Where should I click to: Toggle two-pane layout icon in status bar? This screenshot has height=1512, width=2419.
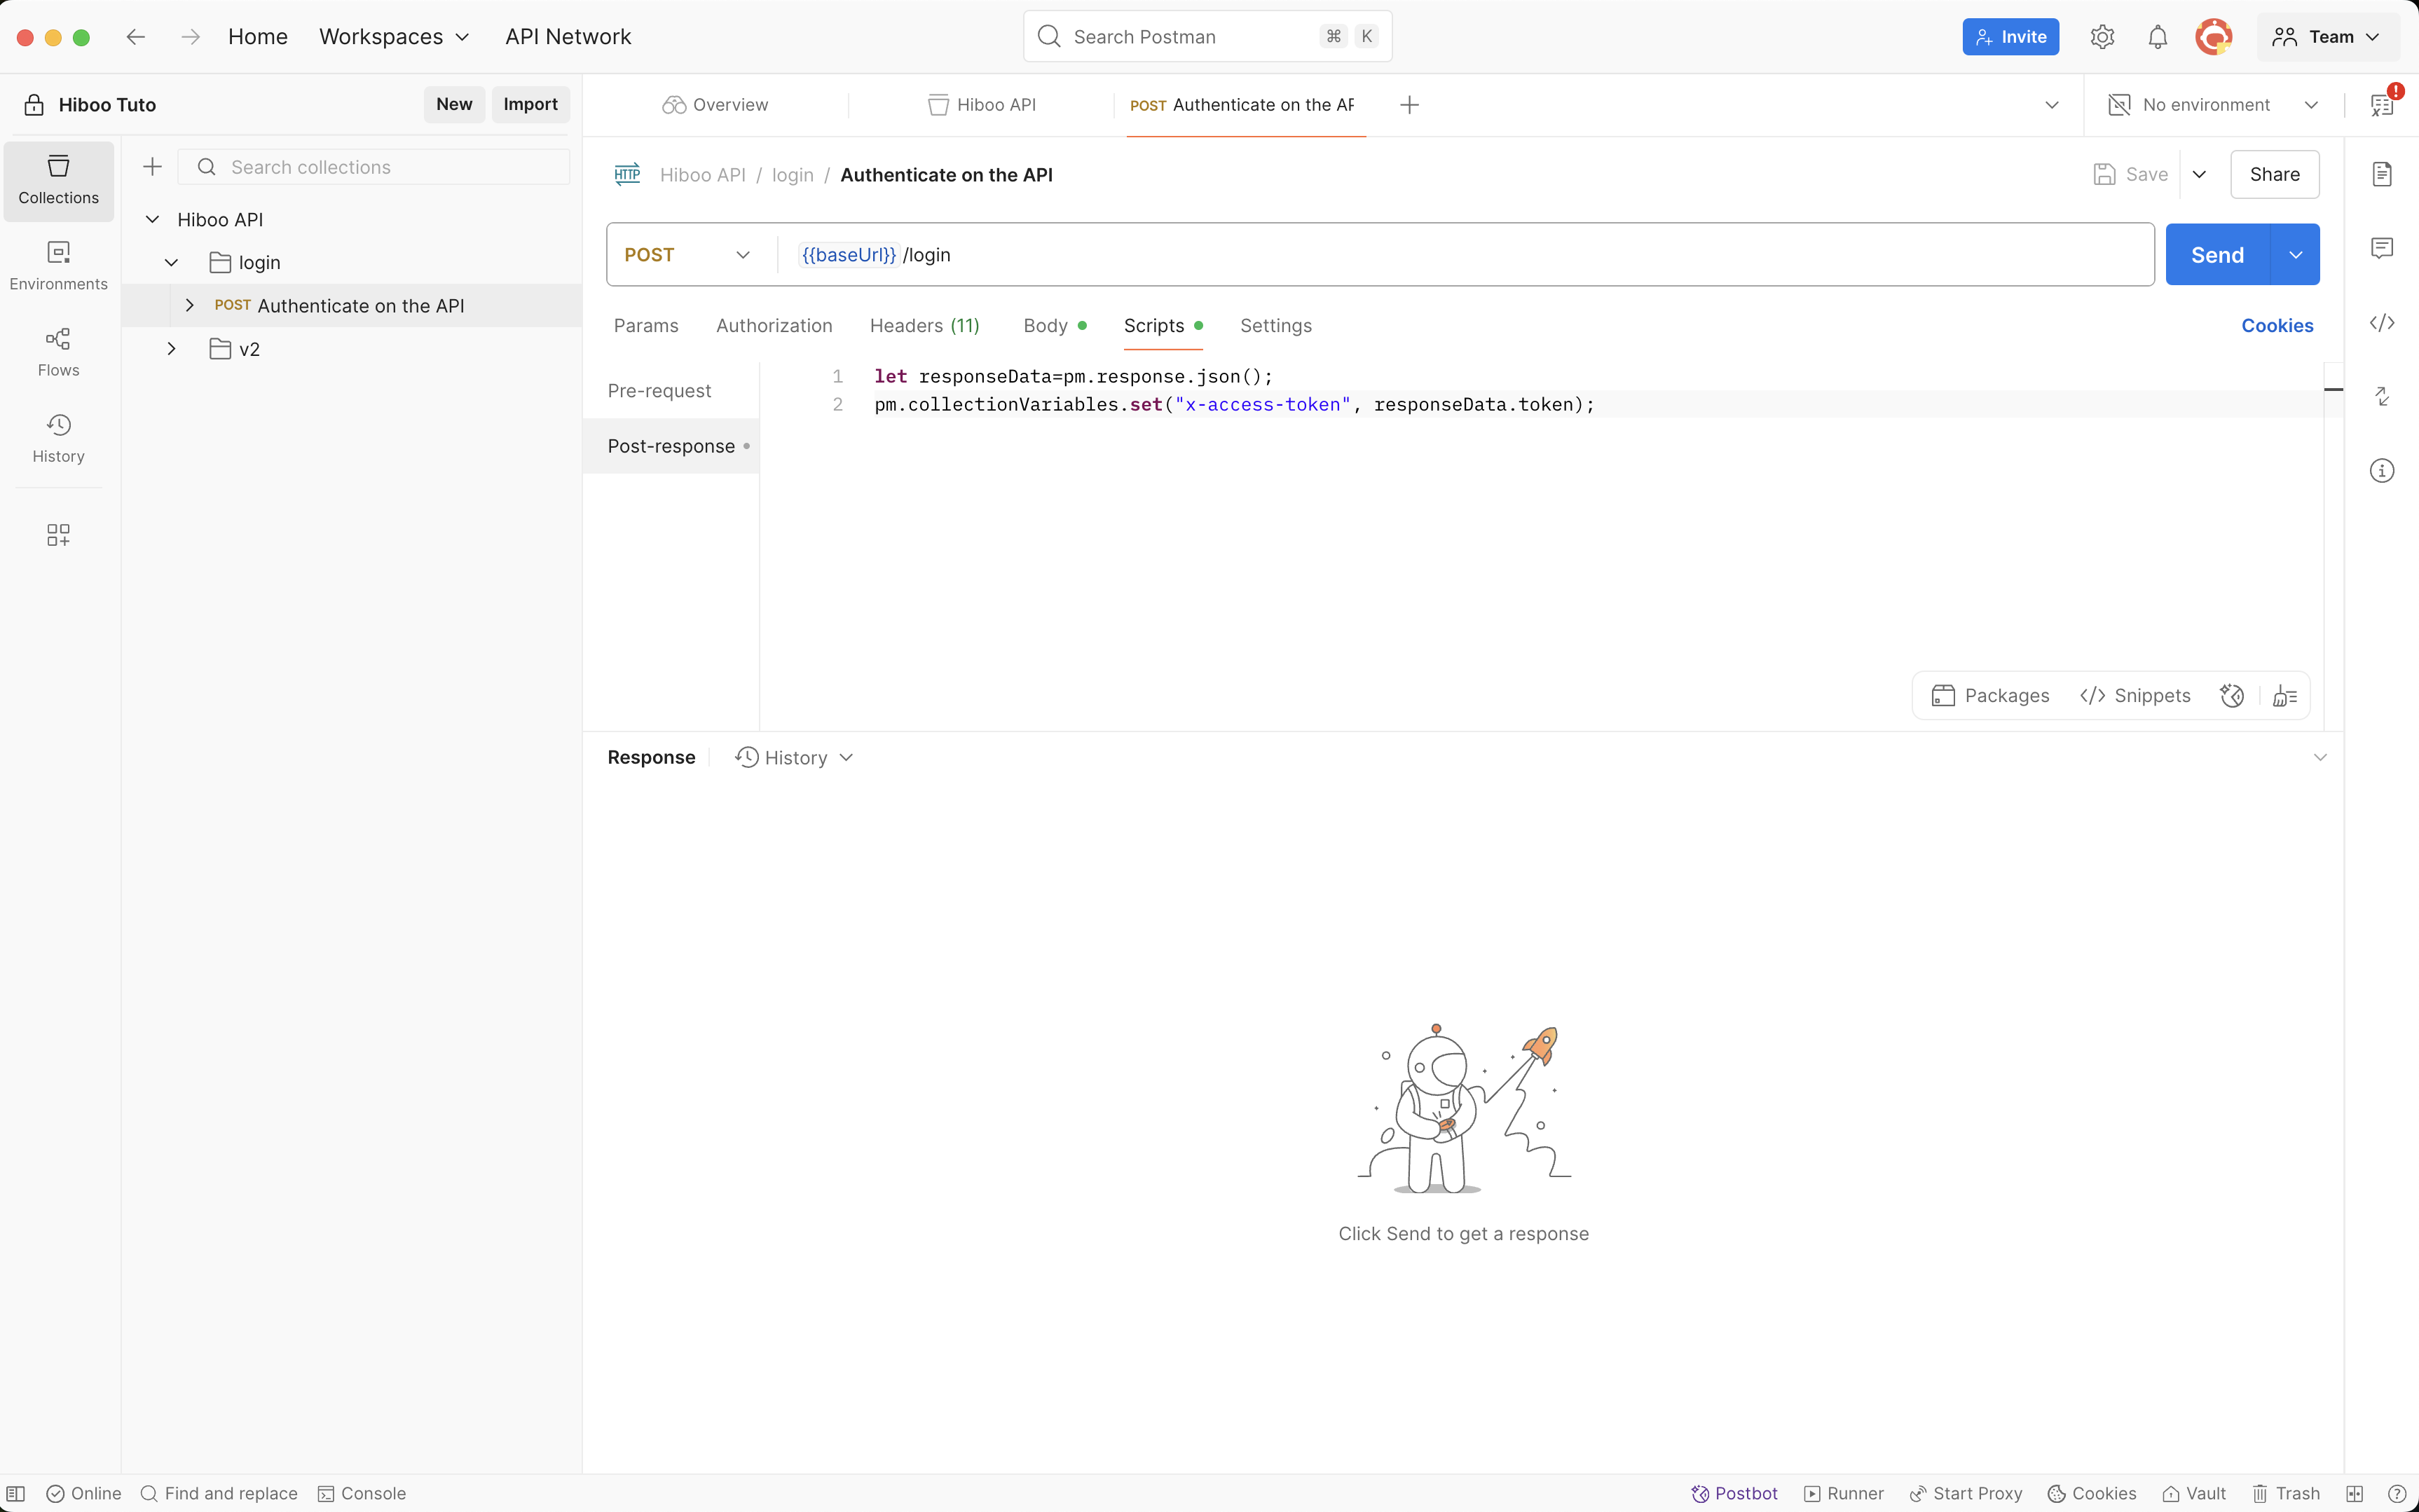click(x=2355, y=1493)
